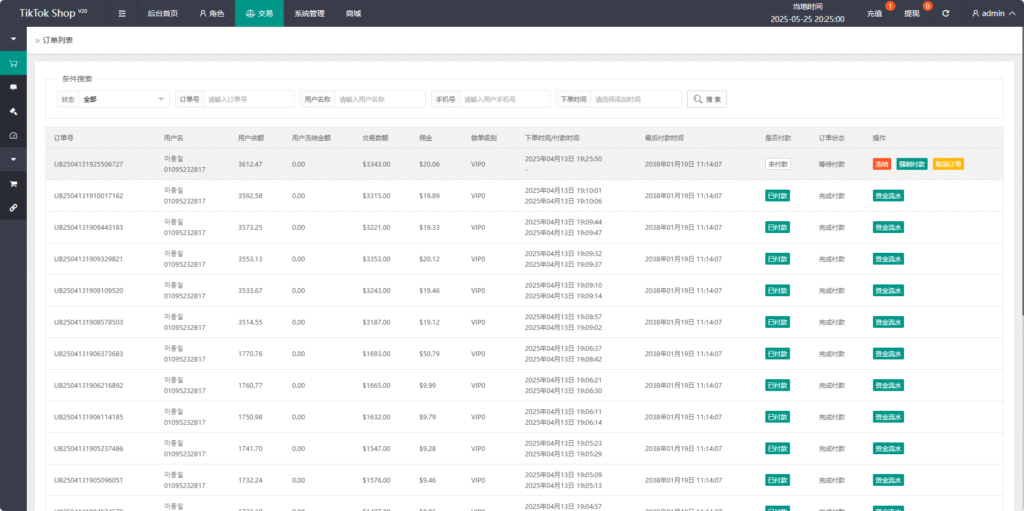Click the 佣金 column header
The height and width of the screenshot is (511, 1024).
tap(426, 138)
